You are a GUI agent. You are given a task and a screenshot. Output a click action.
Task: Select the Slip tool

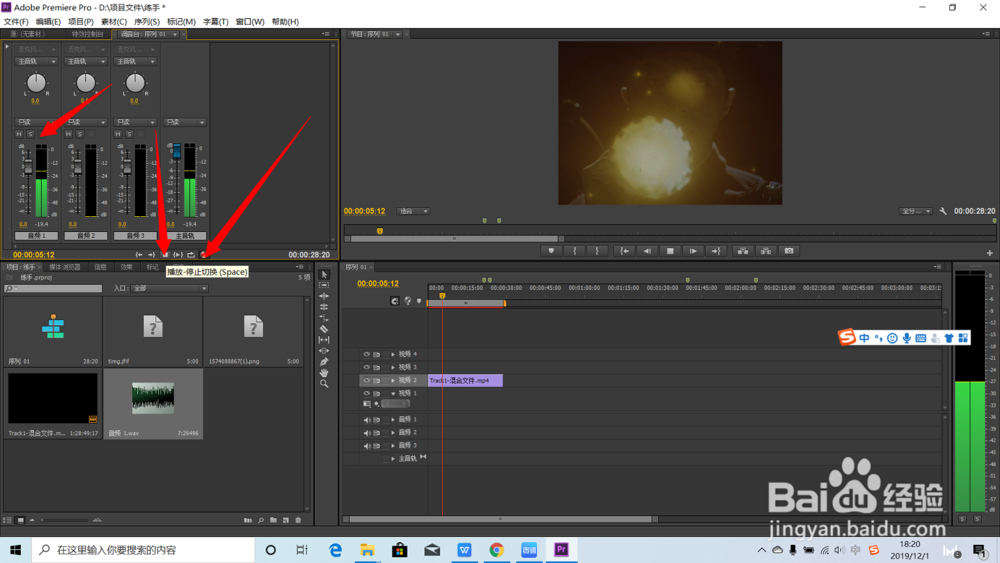[324, 340]
